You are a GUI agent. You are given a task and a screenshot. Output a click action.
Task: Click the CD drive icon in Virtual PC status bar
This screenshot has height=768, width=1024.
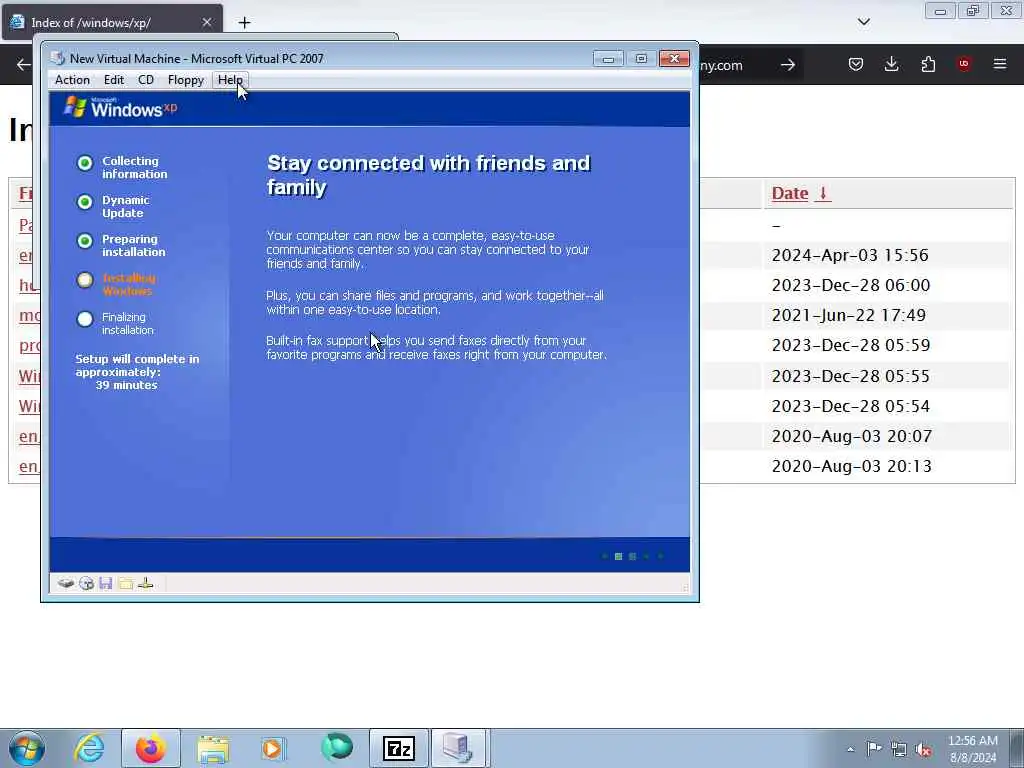tap(86, 583)
